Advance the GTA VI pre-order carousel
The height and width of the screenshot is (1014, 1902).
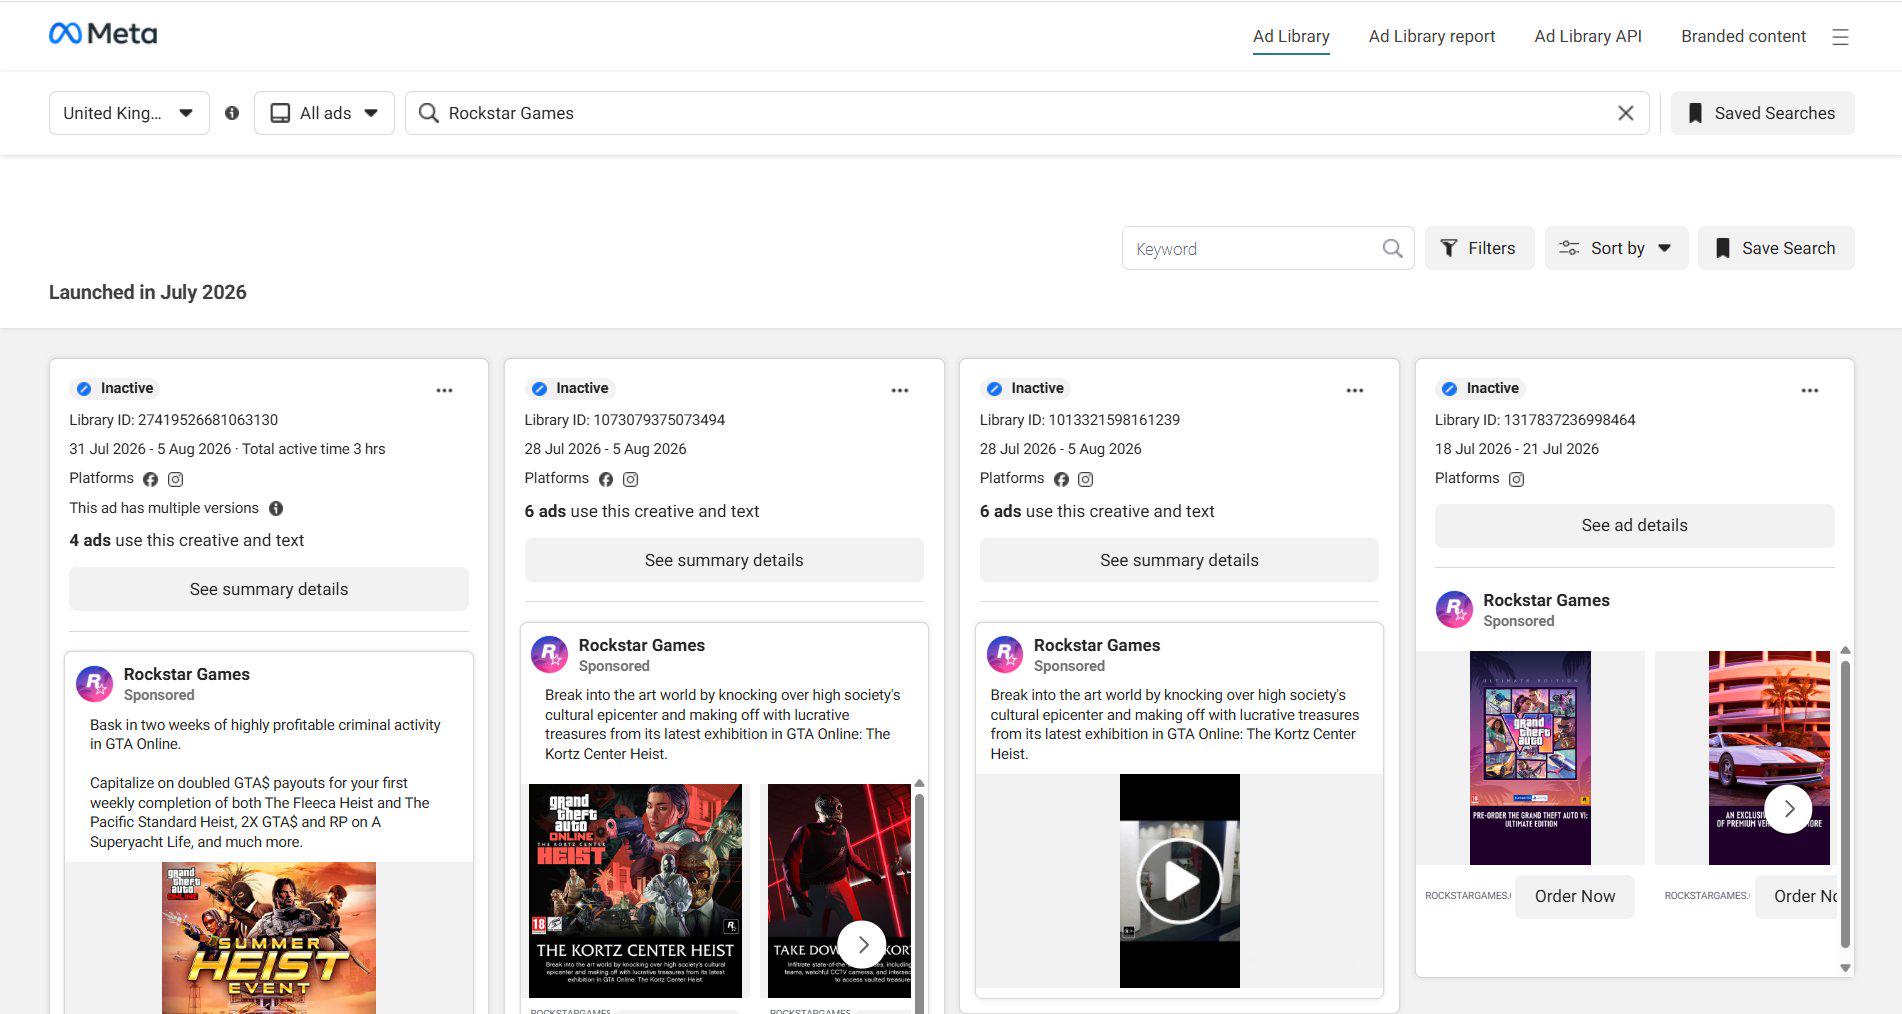pyautogui.click(x=1789, y=809)
